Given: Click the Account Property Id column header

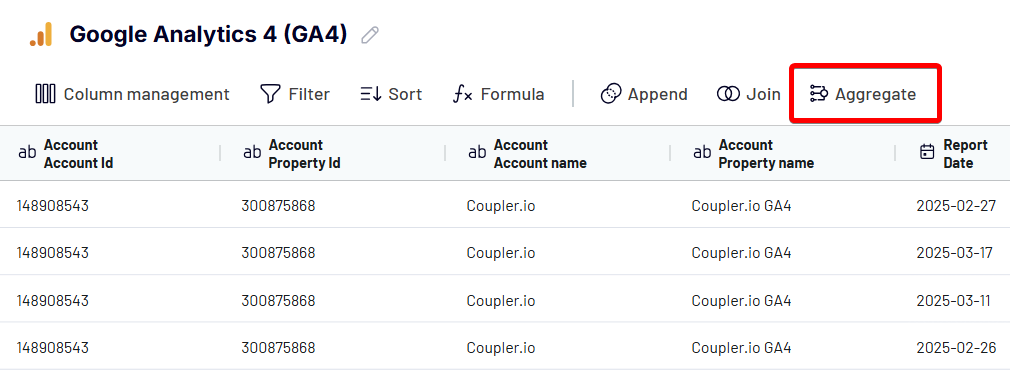Looking at the screenshot, I should point(304,154).
